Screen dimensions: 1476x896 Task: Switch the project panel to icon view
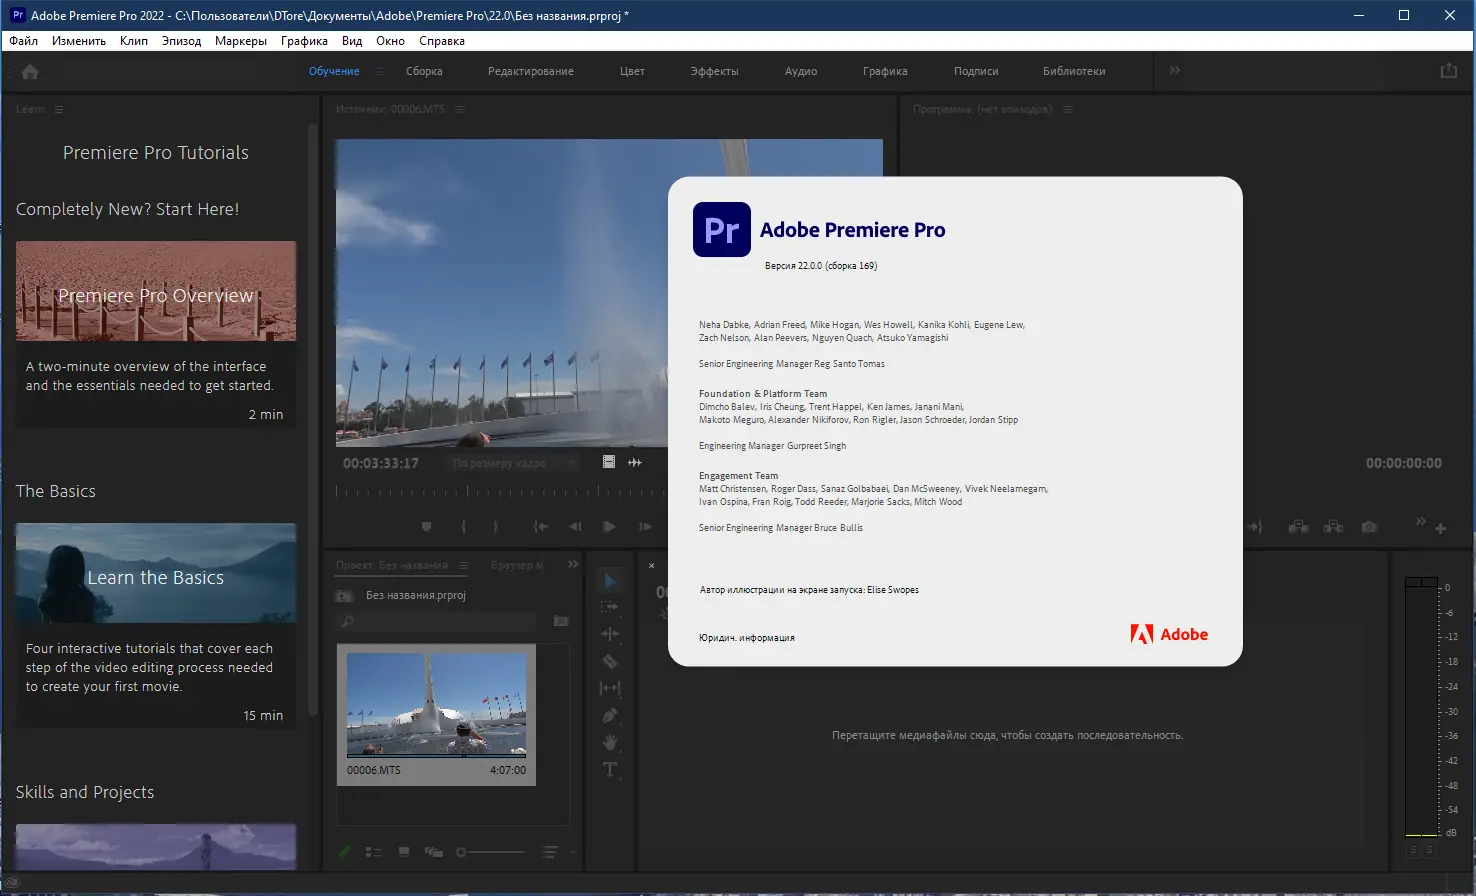[x=404, y=852]
